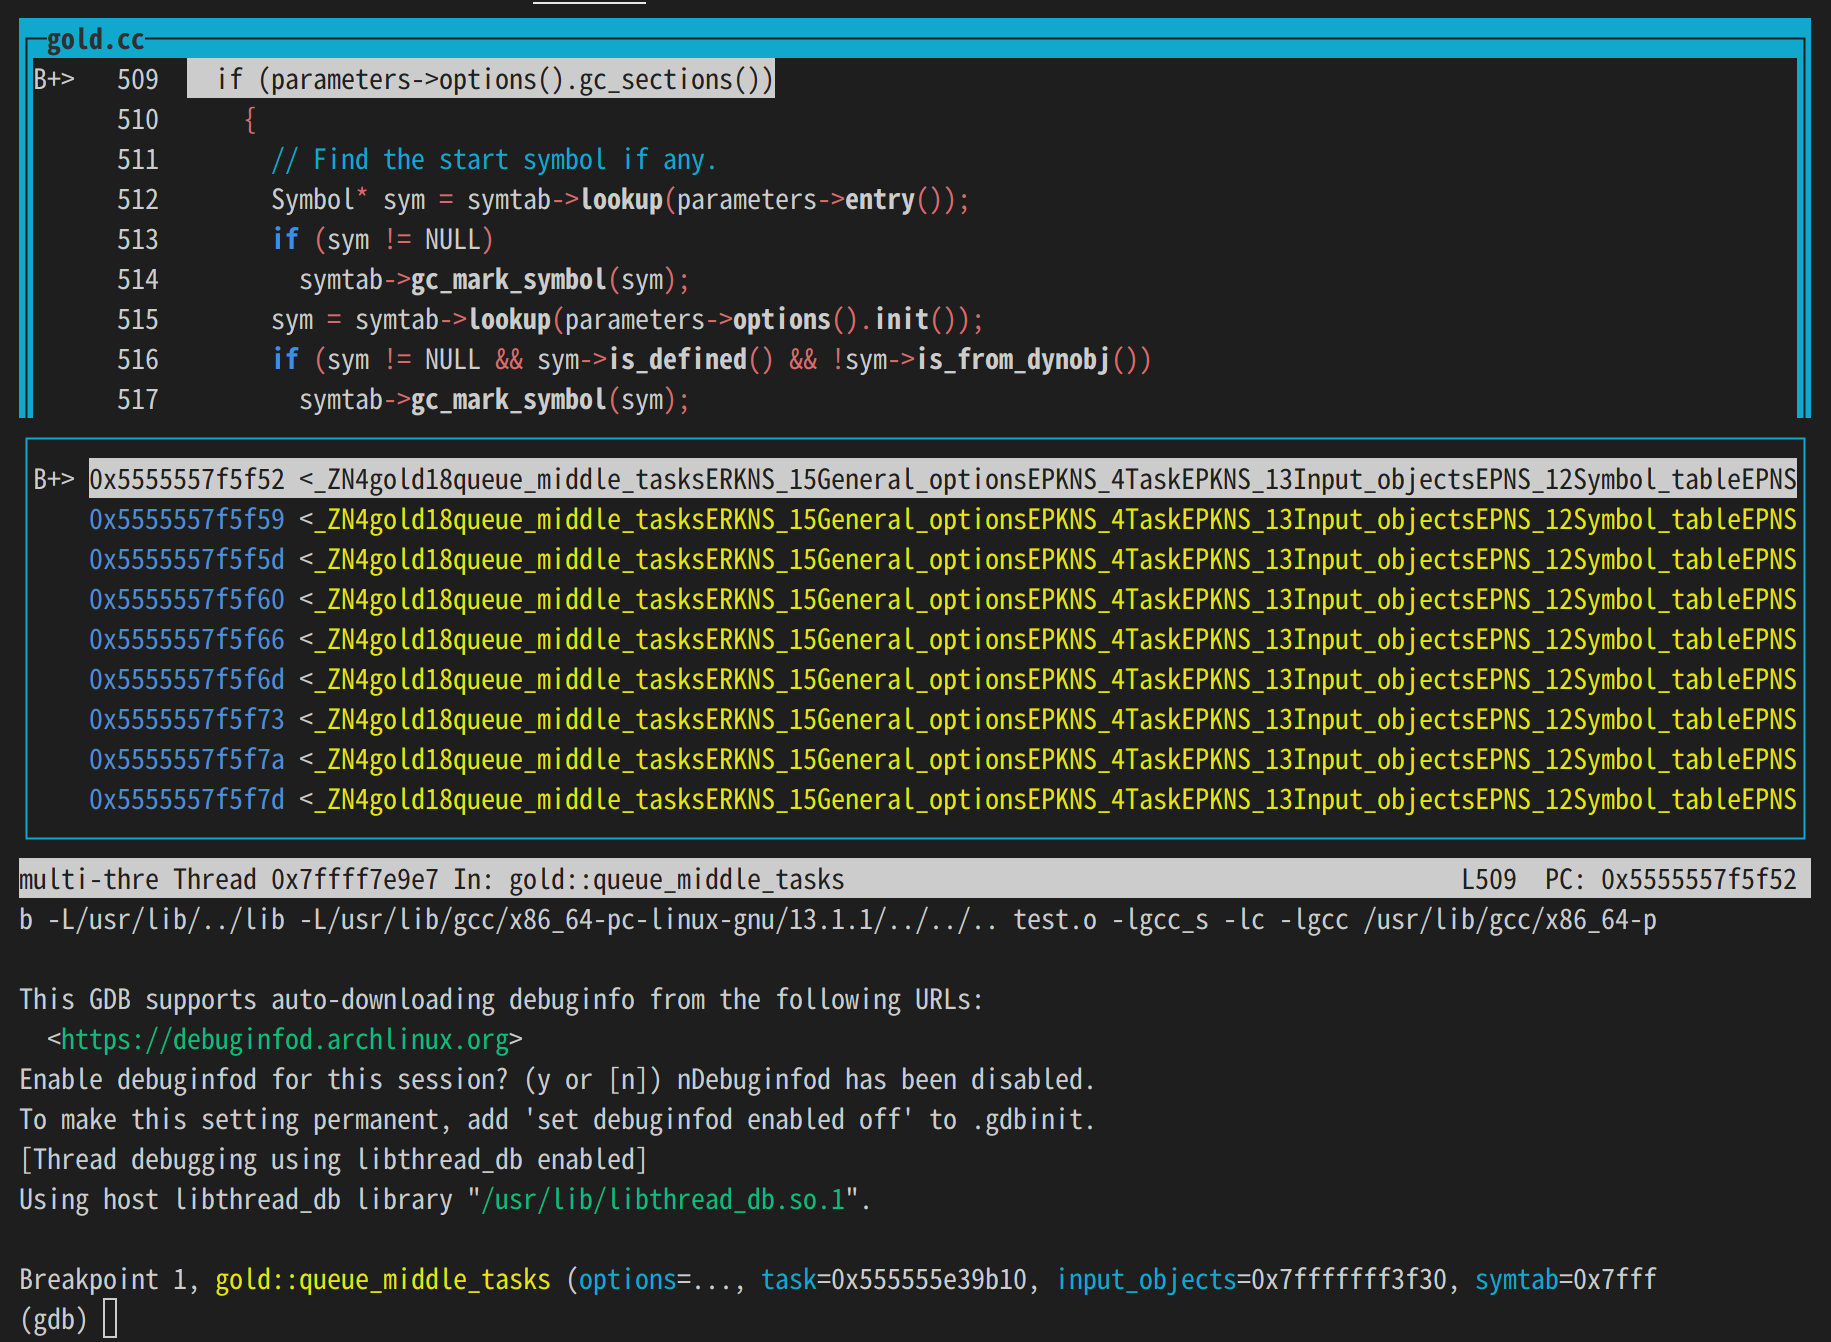Select assembly address 0x5555557f5f7d
Screen dimensions: 1831x1342
(x=187, y=799)
